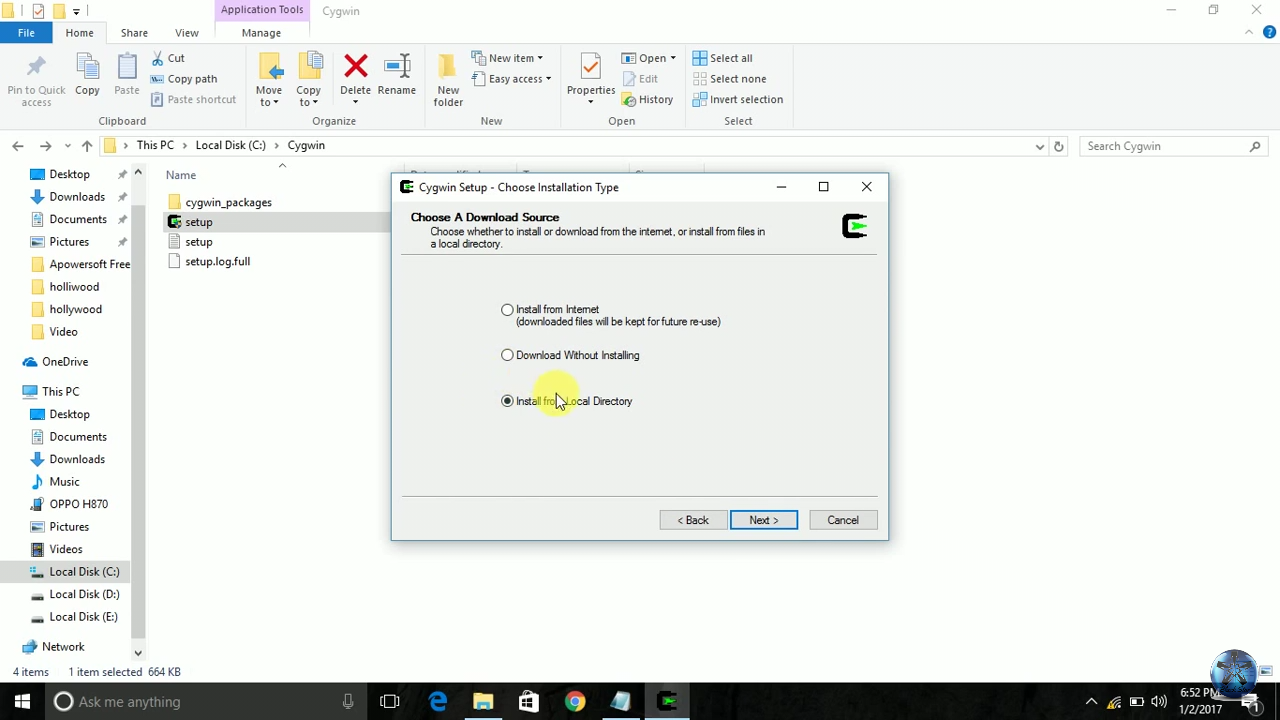Image resolution: width=1280 pixels, height=720 pixels.
Task: Click the Copy icon in Clipboard group
Action: click(87, 76)
